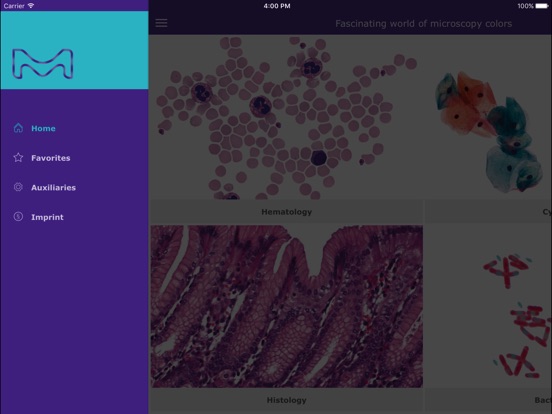Click the Fascinating world of microscopy colors title
This screenshot has height=414, width=552.
pos(424,24)
